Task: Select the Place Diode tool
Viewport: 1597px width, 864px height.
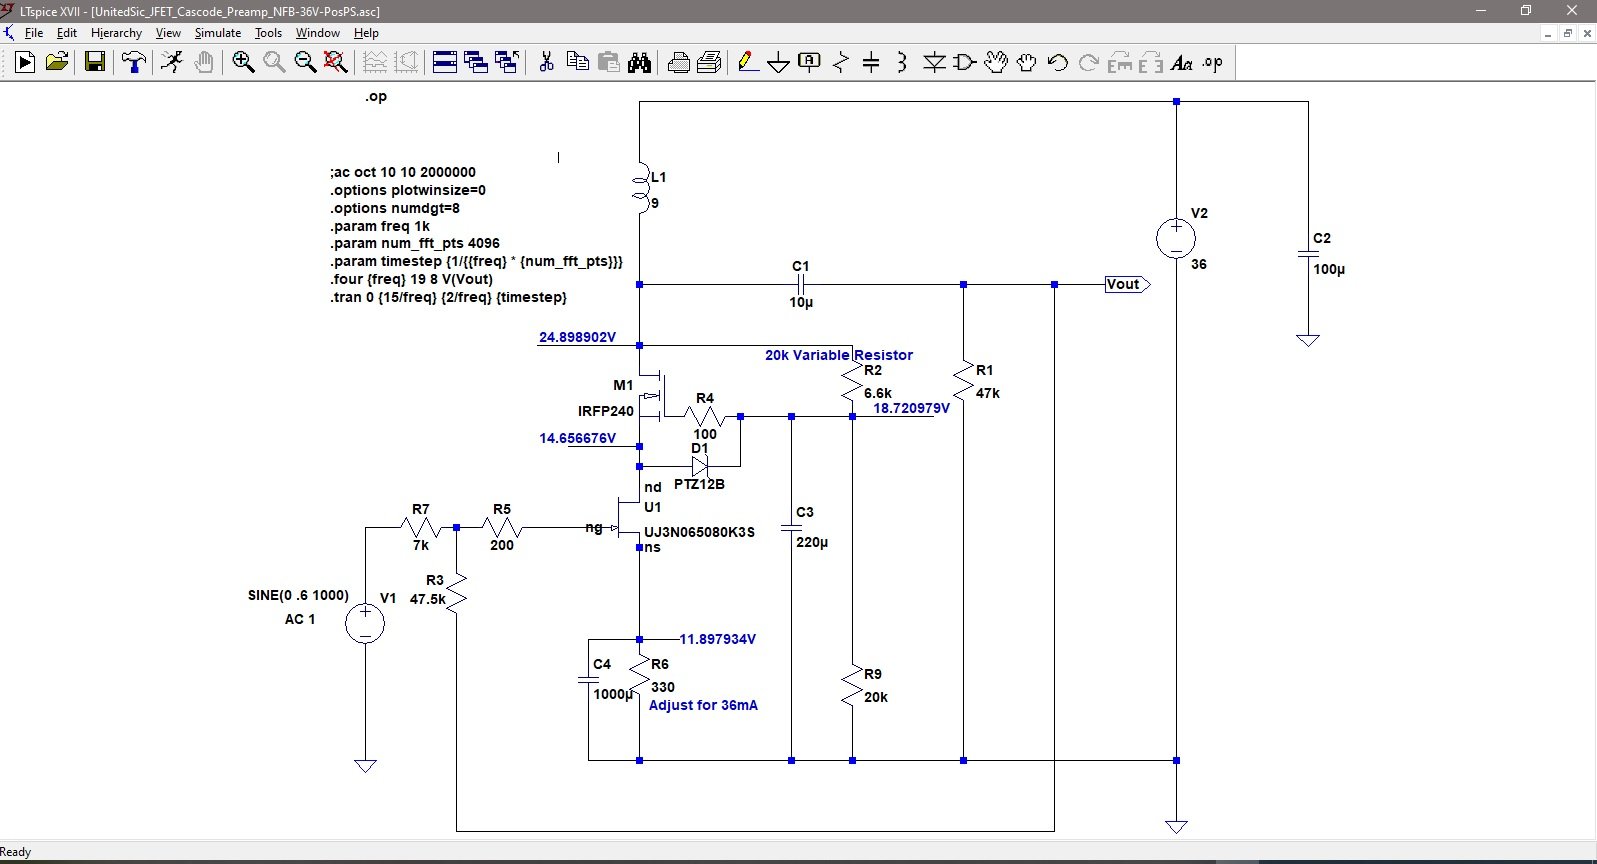Action: click(934, 63)
